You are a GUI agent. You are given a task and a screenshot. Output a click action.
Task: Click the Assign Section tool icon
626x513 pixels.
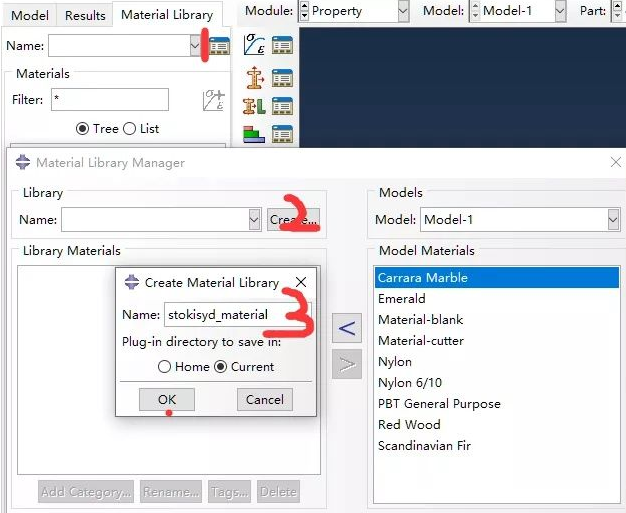point(253,105)
